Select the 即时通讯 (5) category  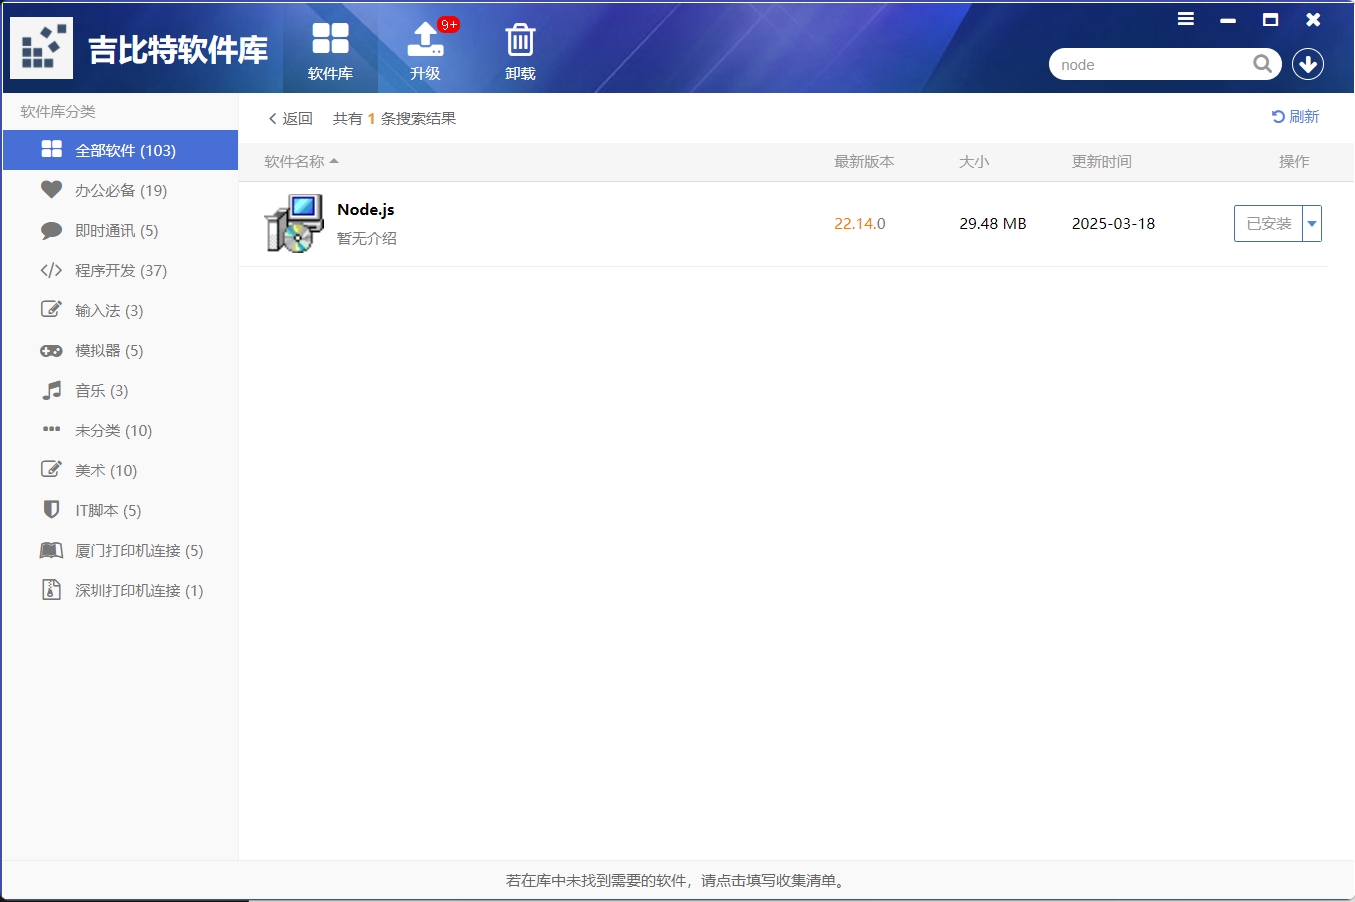pyautogui.click(x=116, y=231)
